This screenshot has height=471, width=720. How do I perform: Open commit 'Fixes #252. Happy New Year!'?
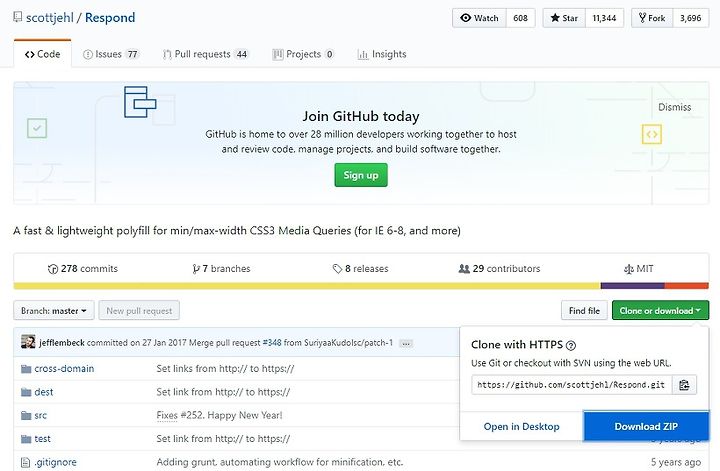click(219, 415)
